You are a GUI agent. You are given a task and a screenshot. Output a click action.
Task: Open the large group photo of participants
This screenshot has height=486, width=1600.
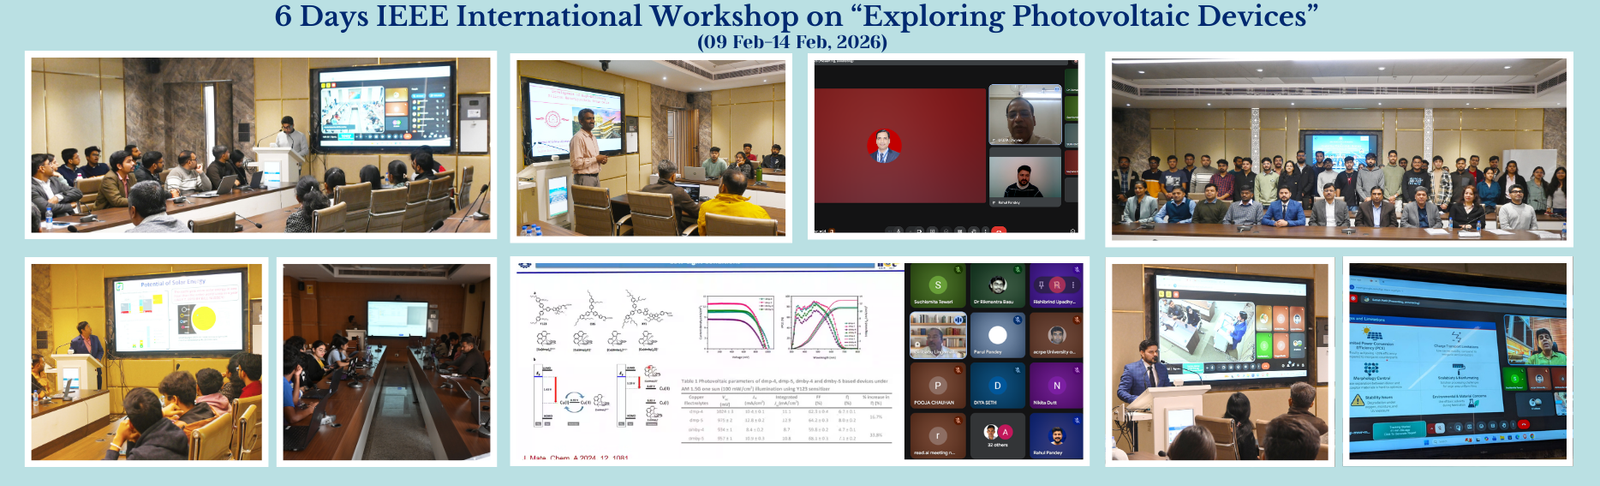pos(1339,150)
